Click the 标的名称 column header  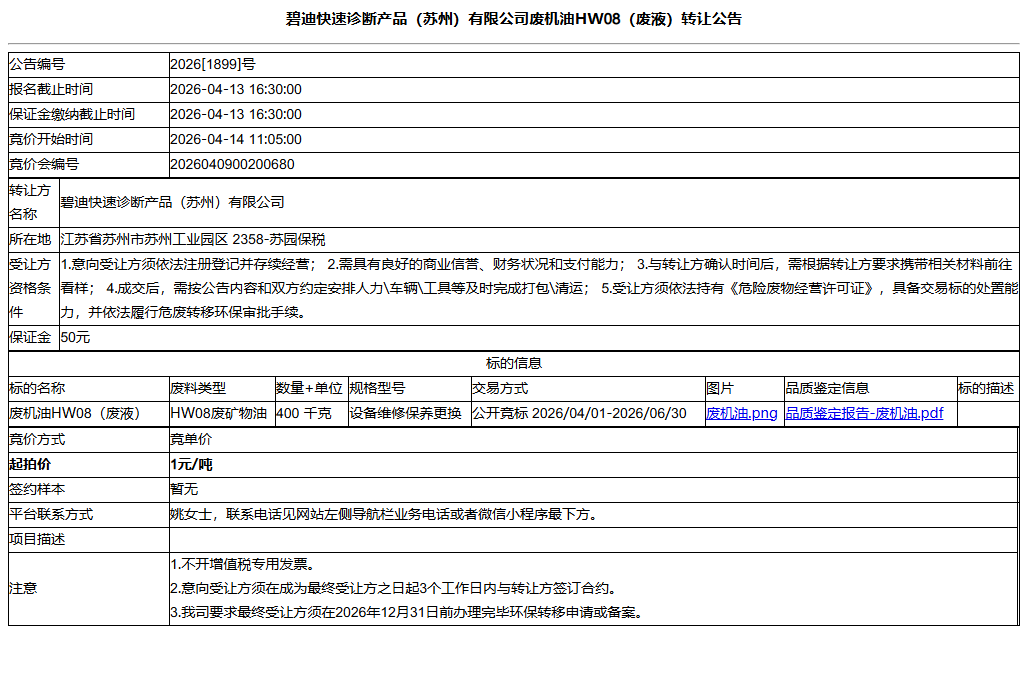(x=37, y=388)
